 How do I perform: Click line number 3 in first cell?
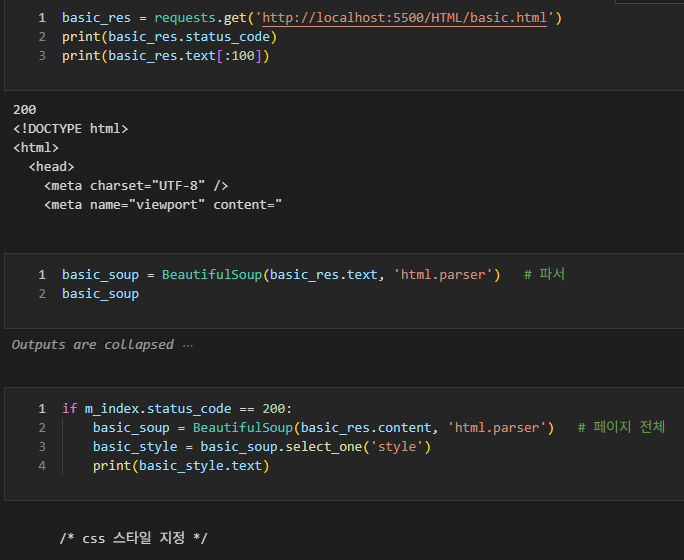tap(42, 56)
